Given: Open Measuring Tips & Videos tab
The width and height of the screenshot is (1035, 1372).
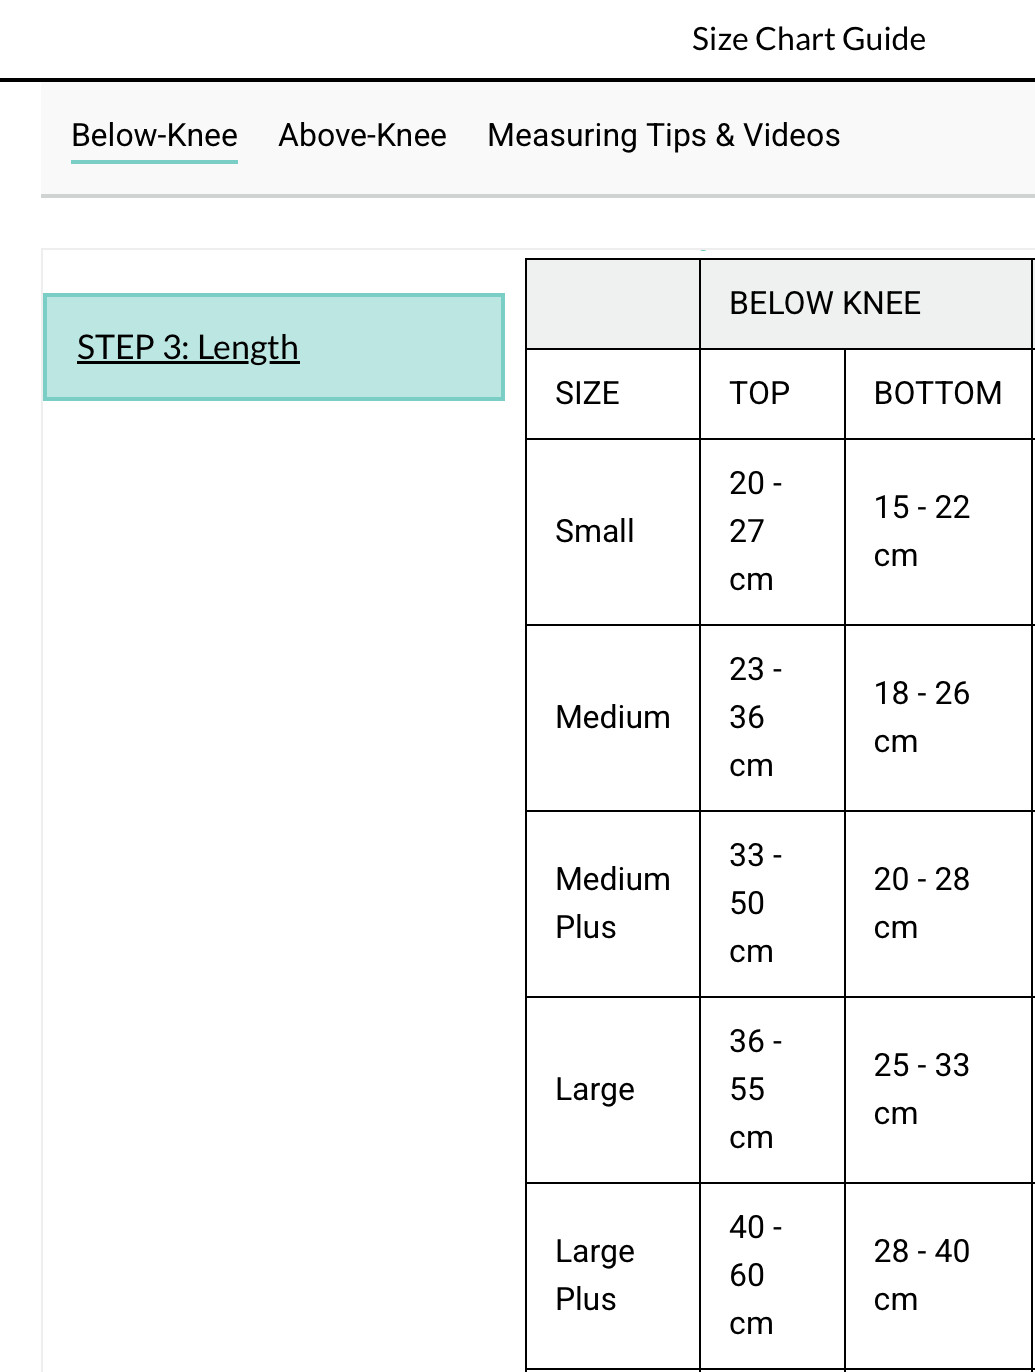Looking at the screenshot, I should click(x=663, y=135).
